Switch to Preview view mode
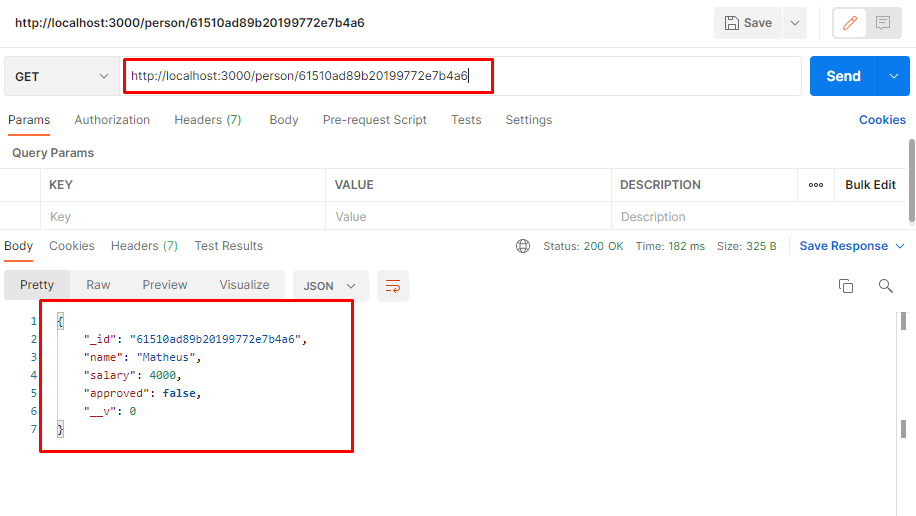The image size is (916, 516). (165, 285)
